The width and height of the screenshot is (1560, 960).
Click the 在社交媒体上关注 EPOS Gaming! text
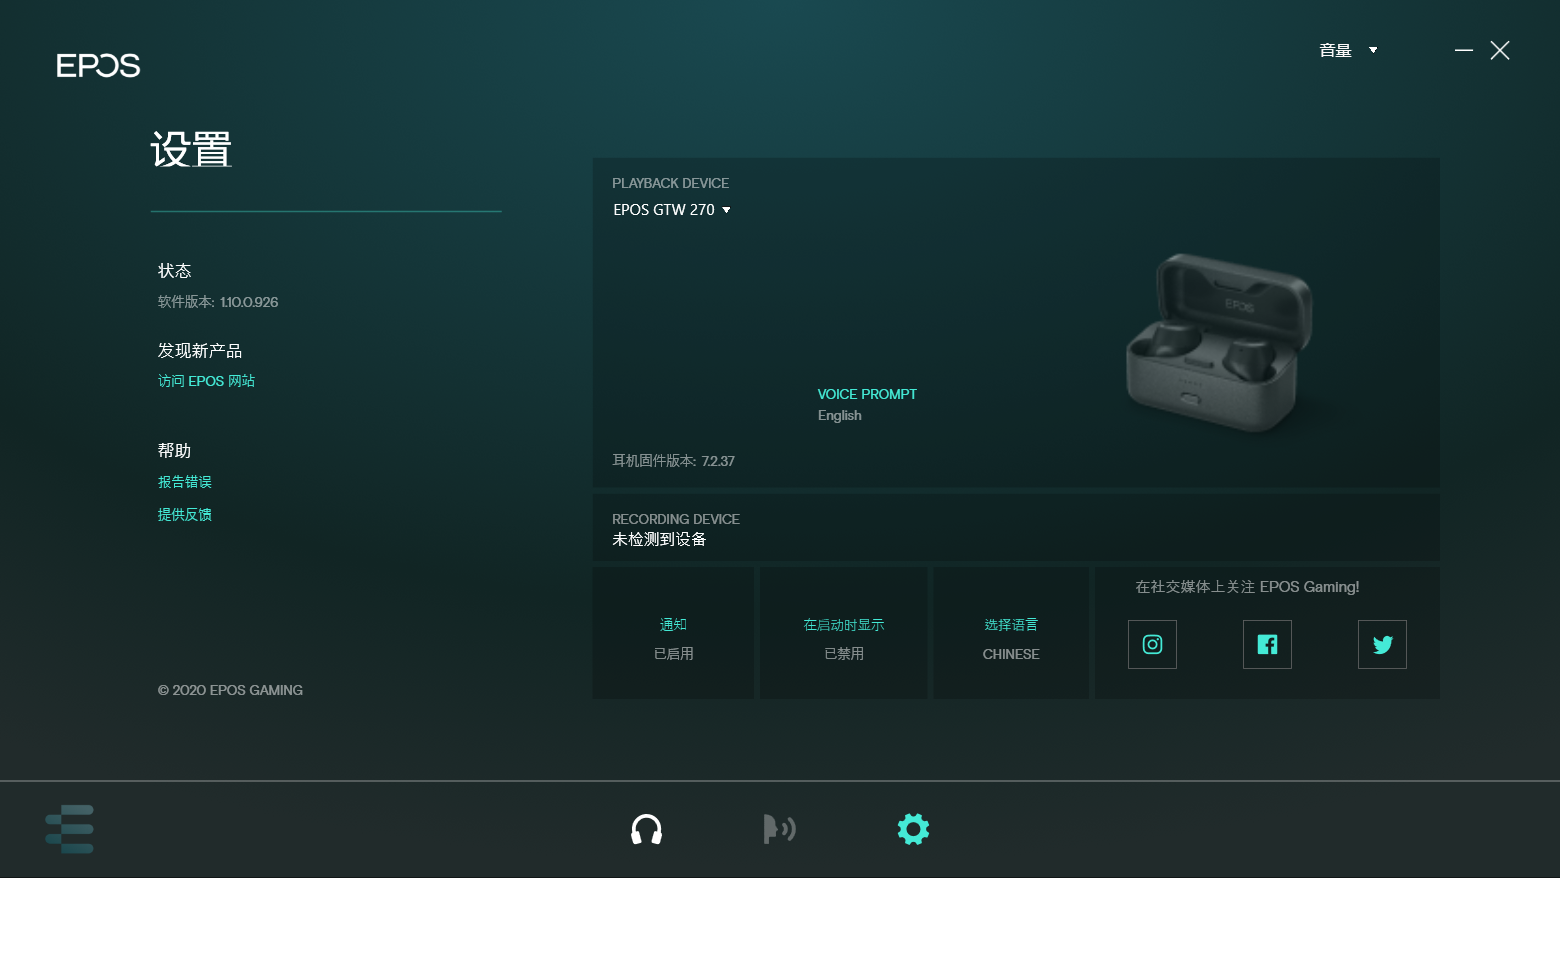coord(1247,587)
